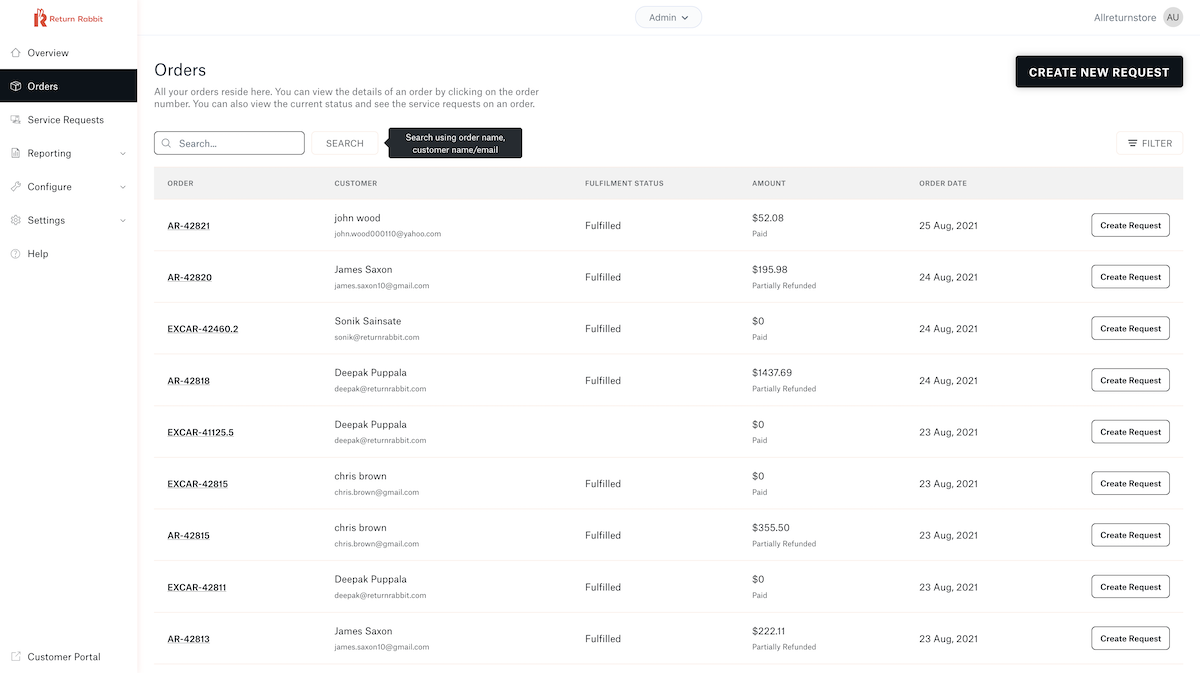The image size is (1200, 673).
Task: Create Request for order EXCAR-42811
Action: [1130, 587]
